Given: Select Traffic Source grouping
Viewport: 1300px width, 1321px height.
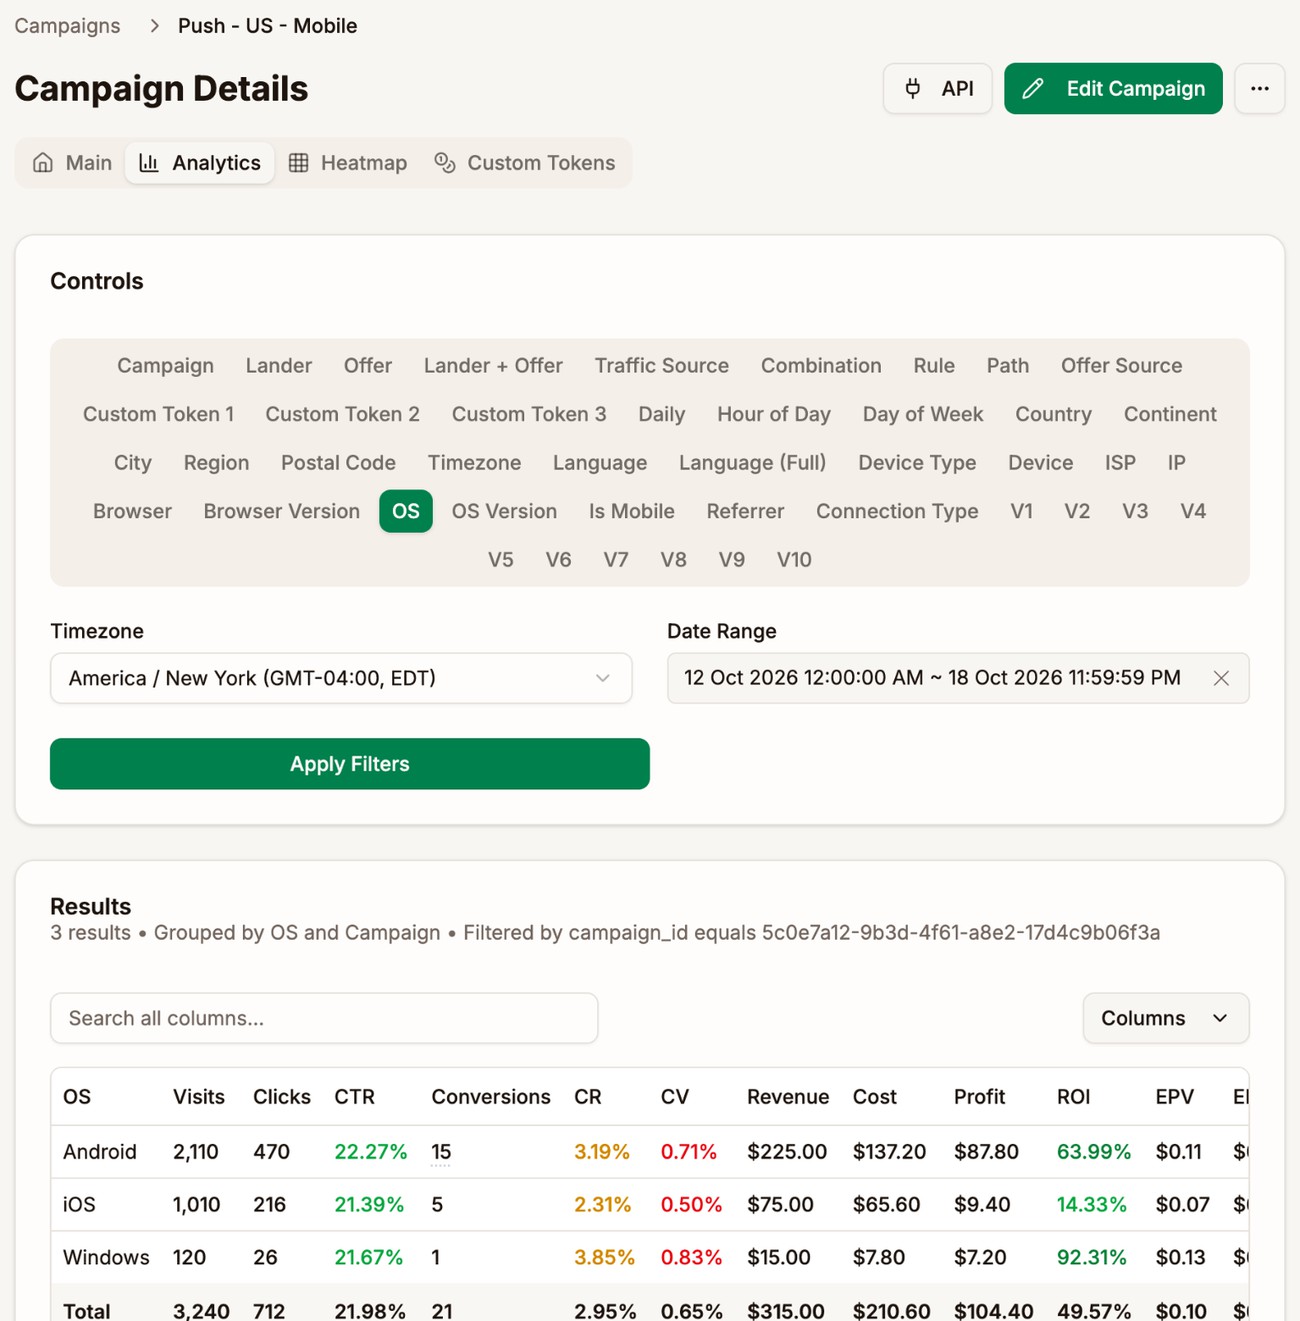Looking at the screenshot, I should [x=662, y=366].
